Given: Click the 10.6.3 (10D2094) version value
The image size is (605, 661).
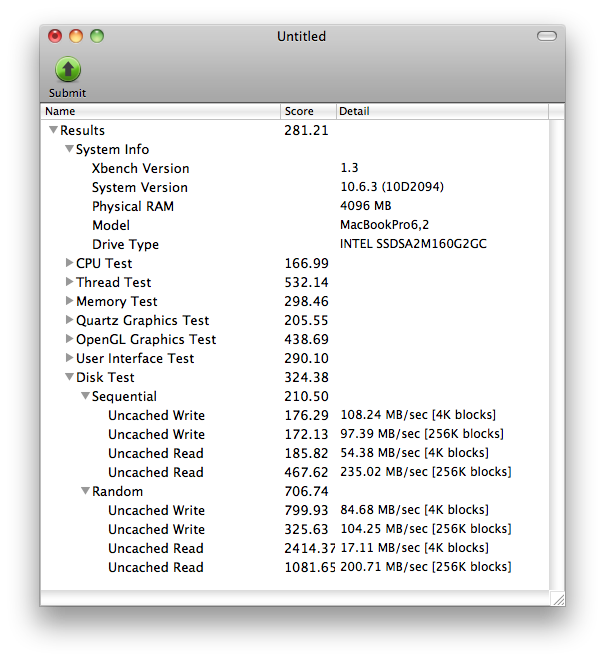Looking at the screenshot, I should 392,187.
